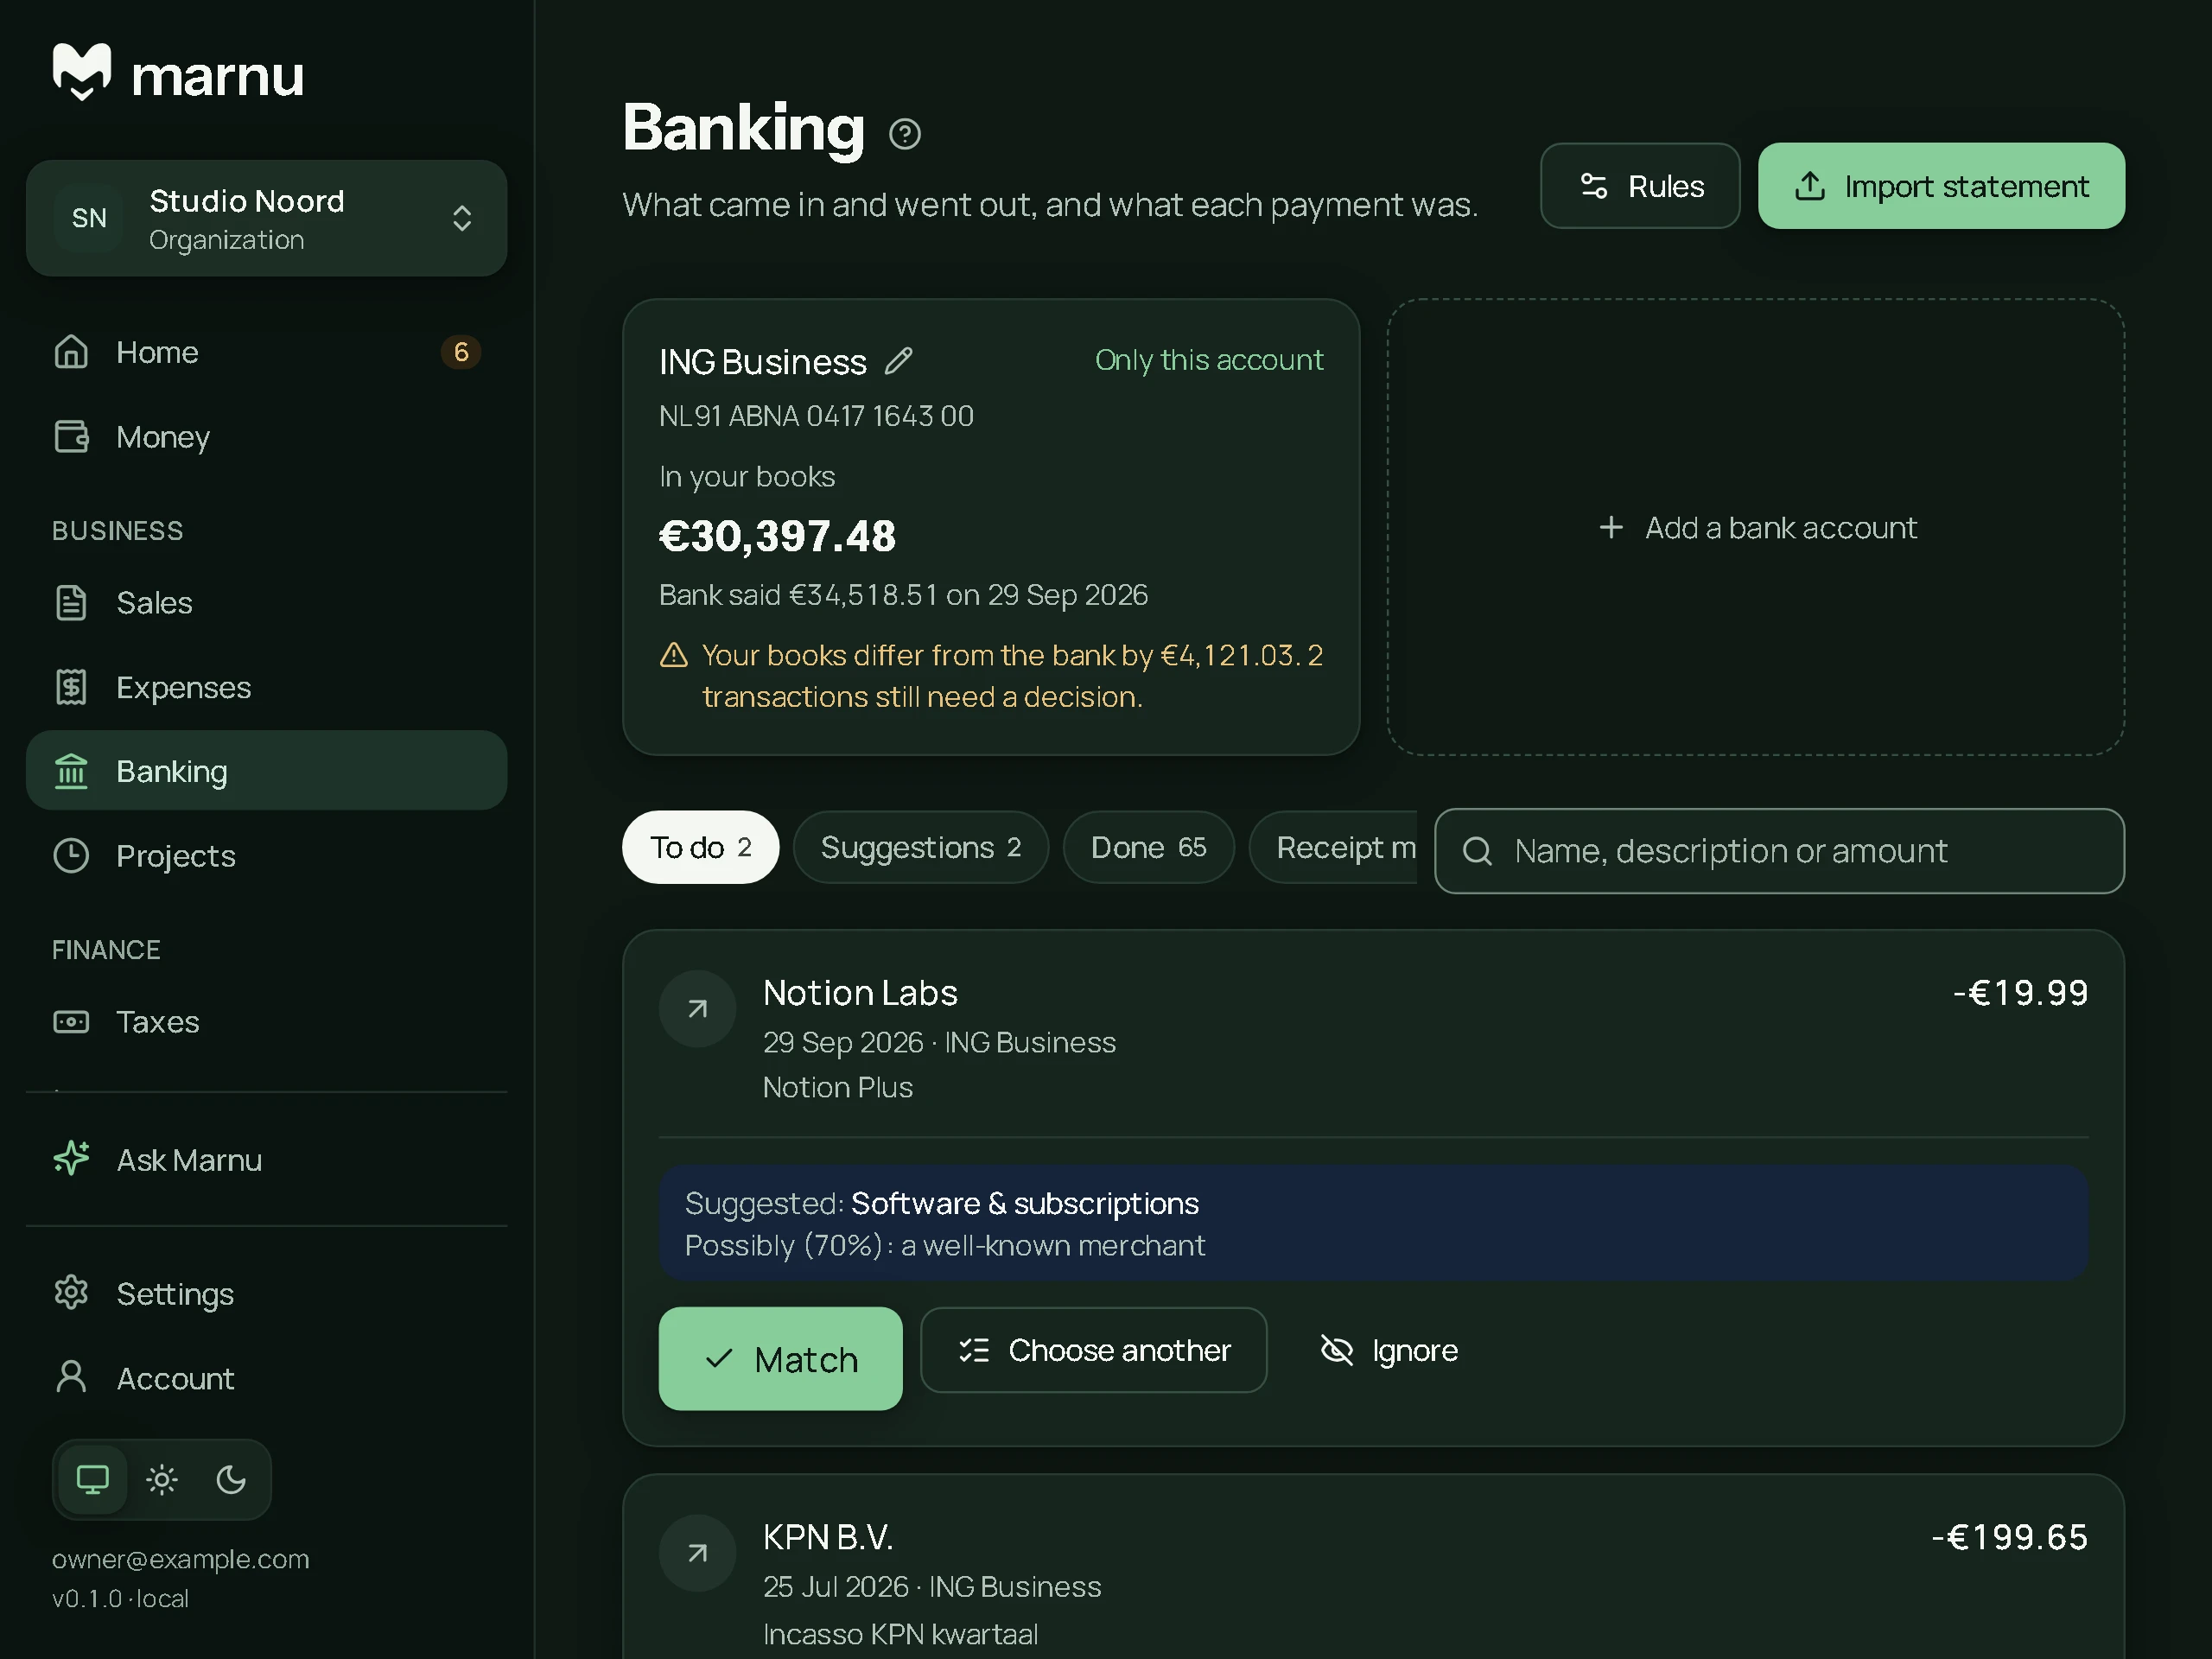Screen dimensions: 2212x1659
Task: Switch to the Done tab
Action: [1149, 847]
